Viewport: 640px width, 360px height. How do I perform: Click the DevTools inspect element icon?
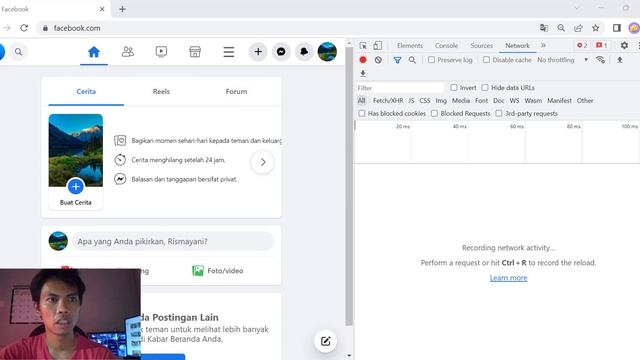[363, 45]
